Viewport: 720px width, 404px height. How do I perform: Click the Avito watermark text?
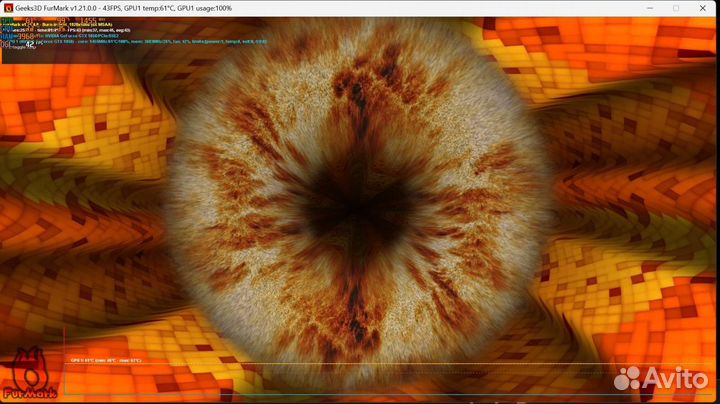(678, 379)
